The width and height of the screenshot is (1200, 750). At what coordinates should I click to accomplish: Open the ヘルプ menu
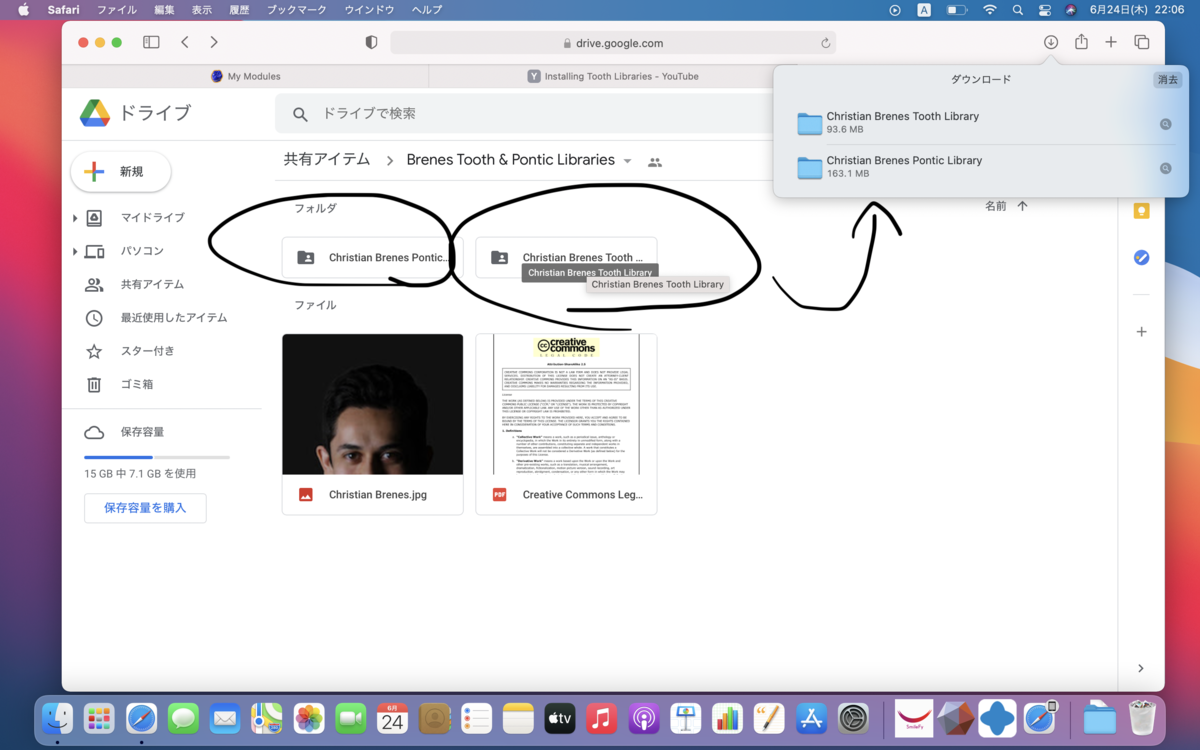[427, 10]
